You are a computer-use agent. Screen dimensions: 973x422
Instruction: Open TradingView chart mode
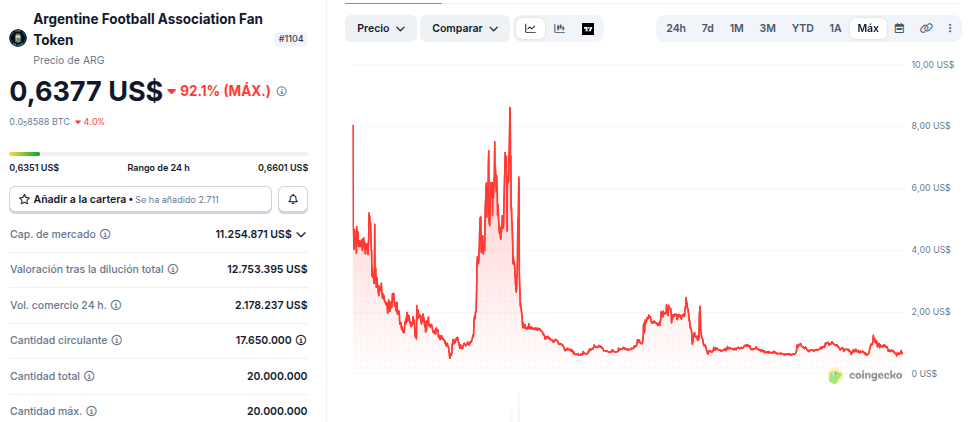tap(588, 29)
